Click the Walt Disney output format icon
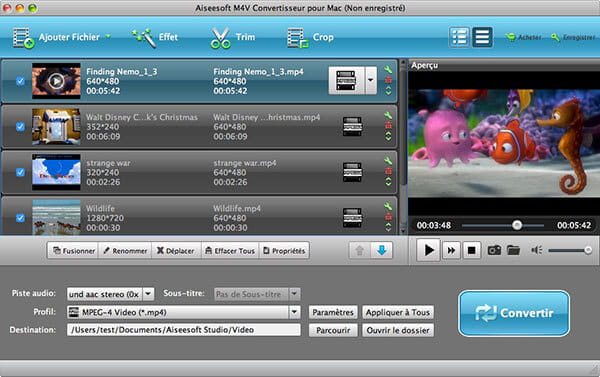Image resolution: width=600 pixels, height=377 pixels. pyautogui.click(x=352, y=126)
